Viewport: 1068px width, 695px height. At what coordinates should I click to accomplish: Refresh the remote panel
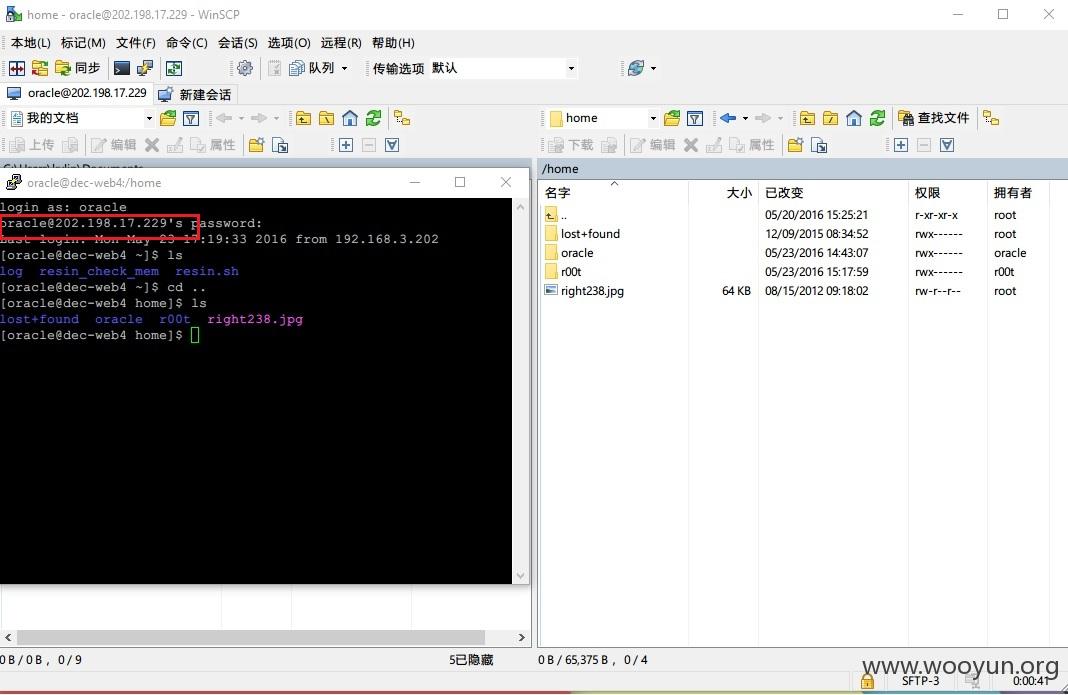click(x=877, y=119)
